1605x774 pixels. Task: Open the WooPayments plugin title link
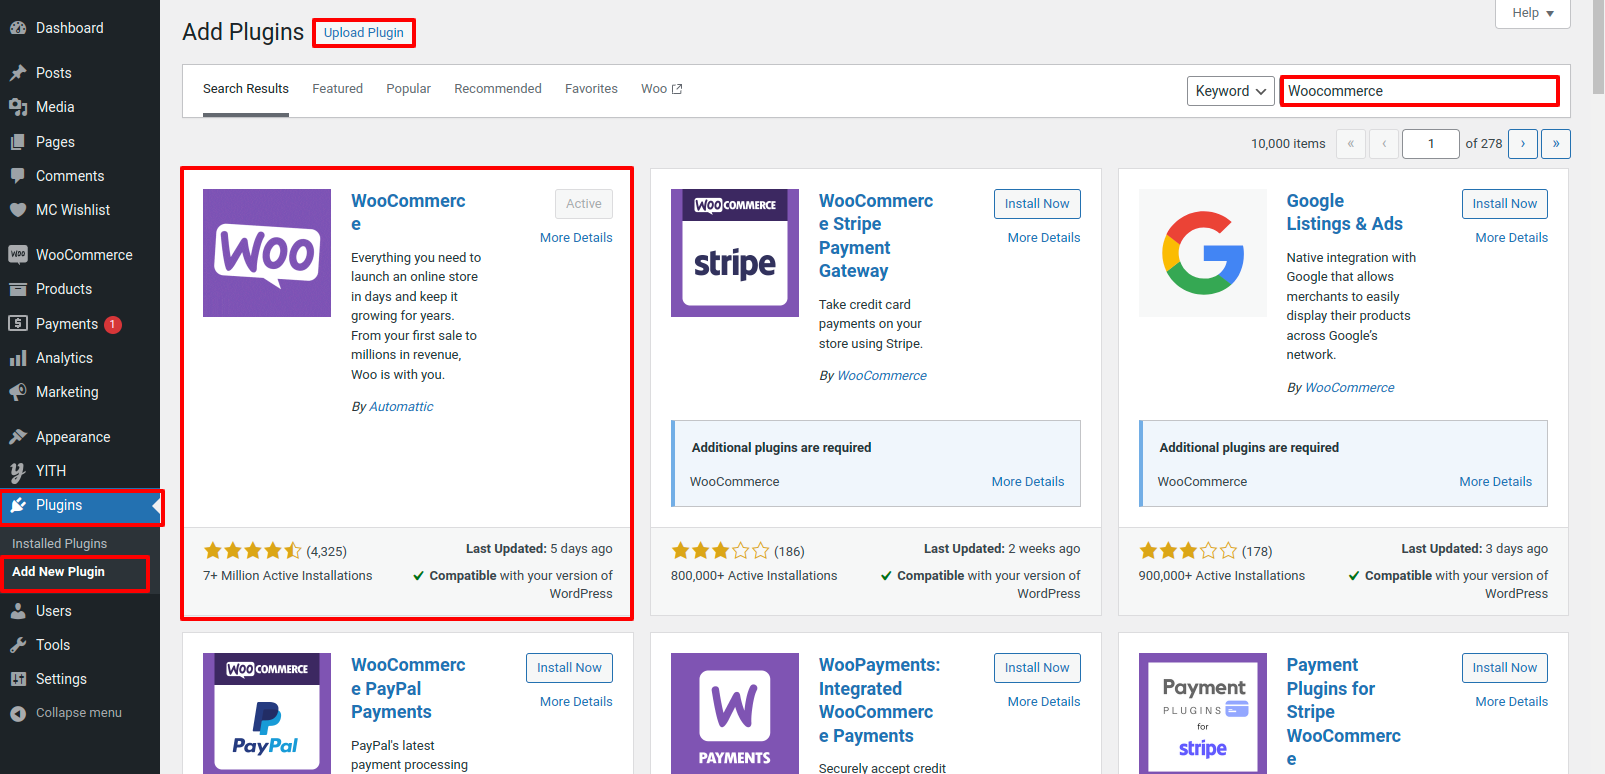point(879,700)
